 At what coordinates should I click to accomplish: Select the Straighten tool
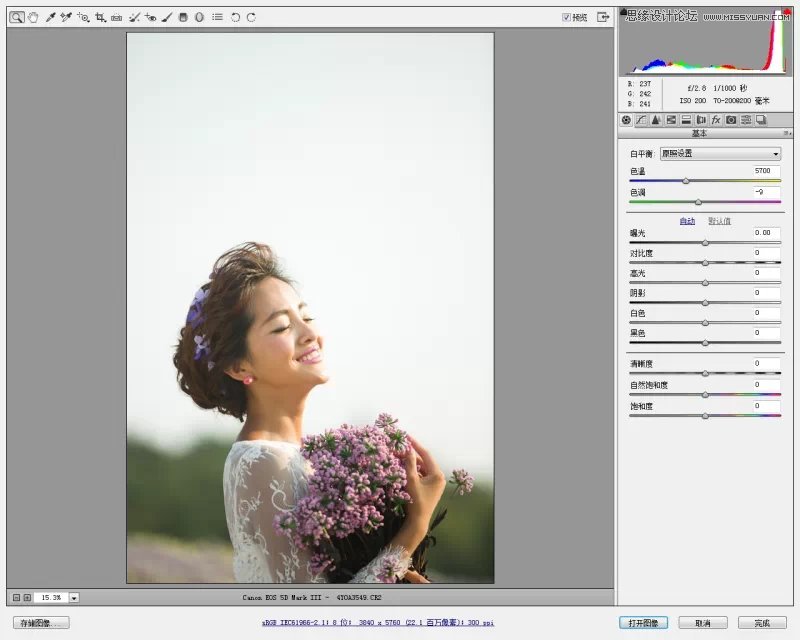tap(117, 17)
